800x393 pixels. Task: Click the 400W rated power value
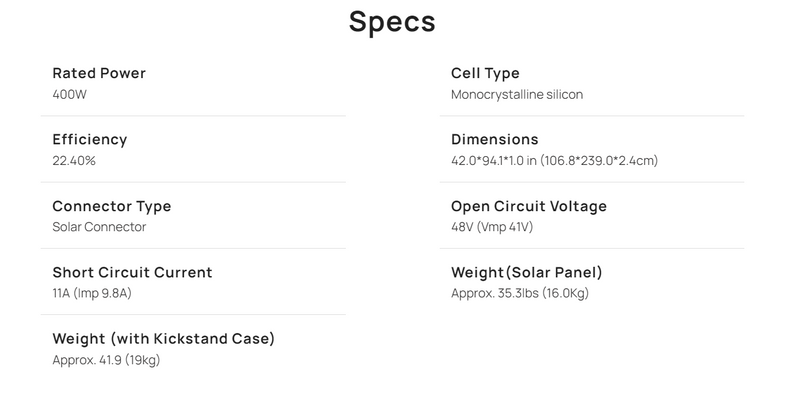pos(69,94)
